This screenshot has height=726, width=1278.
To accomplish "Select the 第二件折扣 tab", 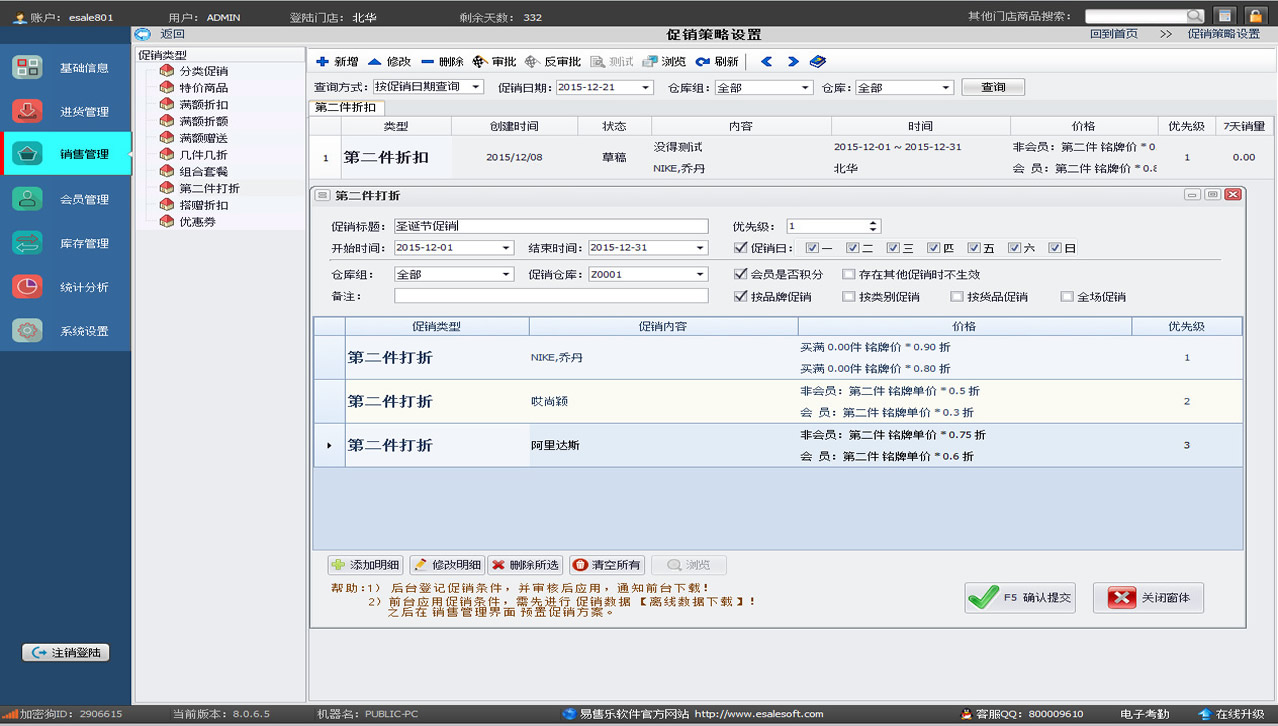I will click(x=346, y=108).
